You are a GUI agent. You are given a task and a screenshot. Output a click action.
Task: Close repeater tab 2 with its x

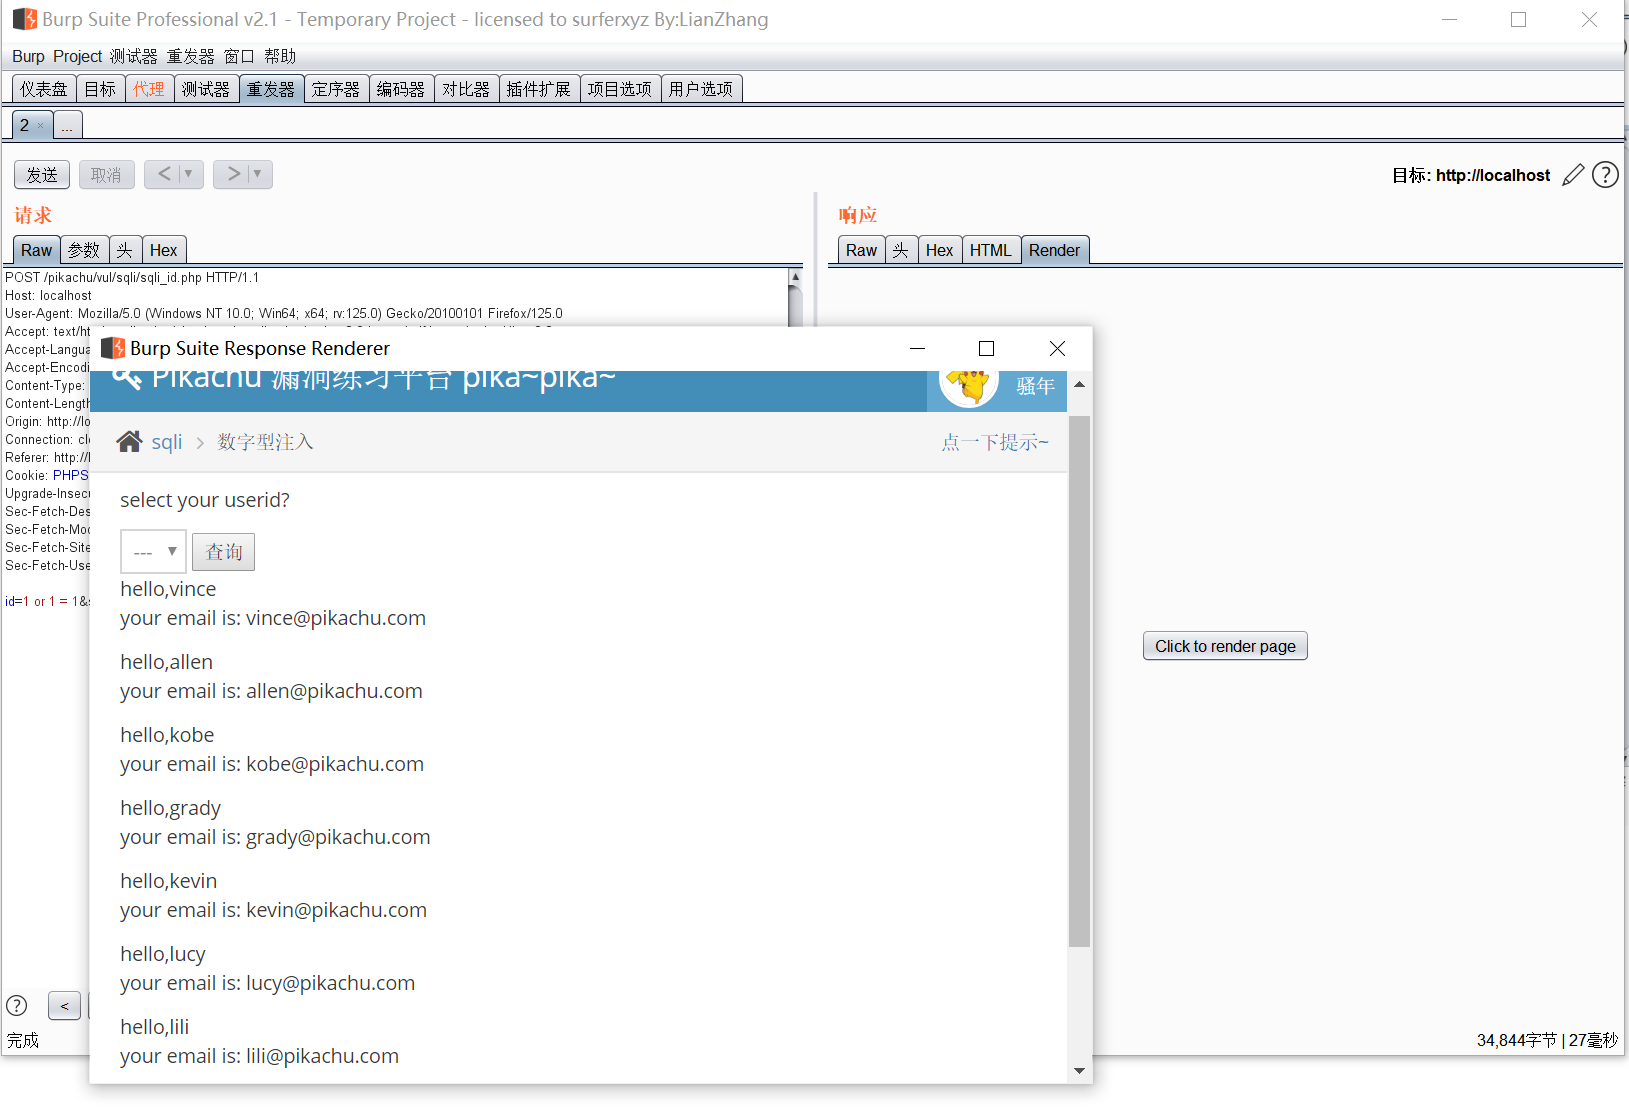click(x=40, y=126)
